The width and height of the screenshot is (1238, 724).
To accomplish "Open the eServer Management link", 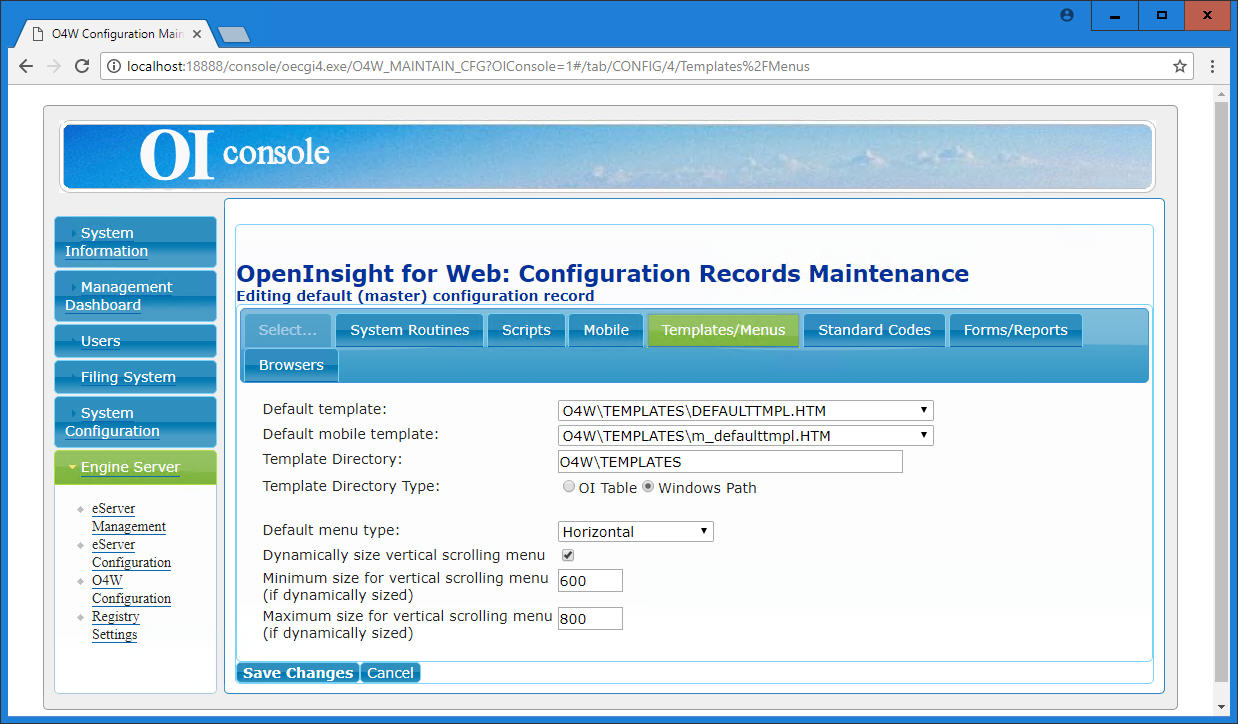I will click(129, 517).
